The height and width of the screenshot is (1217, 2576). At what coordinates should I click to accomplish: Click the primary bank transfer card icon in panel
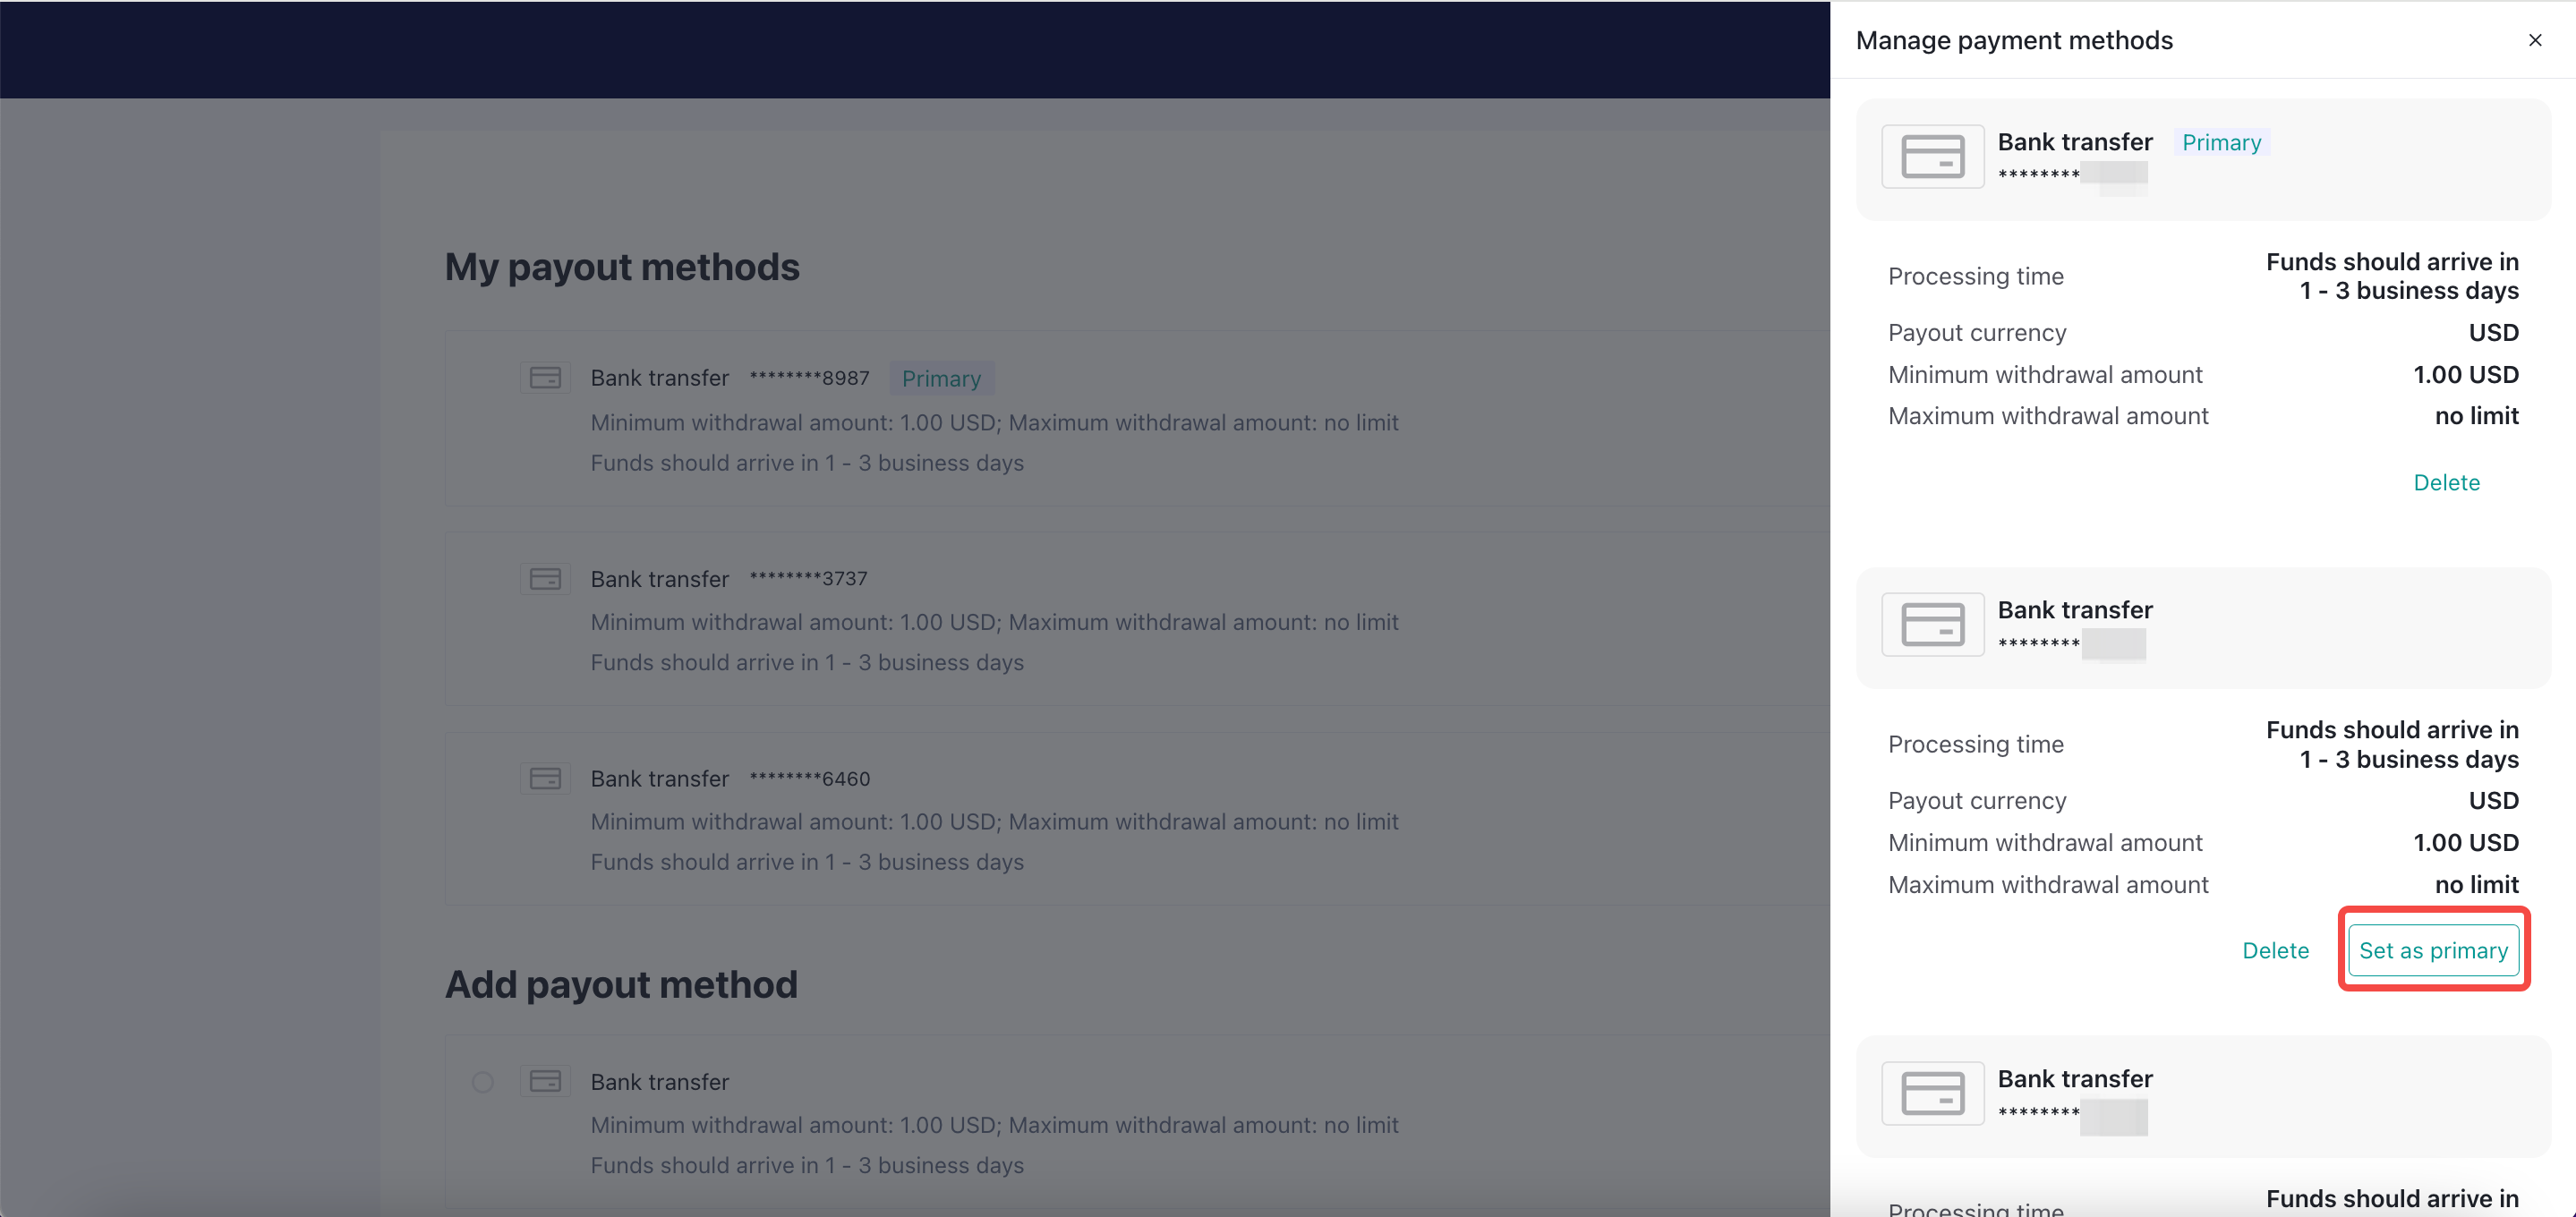[1932, 157]
